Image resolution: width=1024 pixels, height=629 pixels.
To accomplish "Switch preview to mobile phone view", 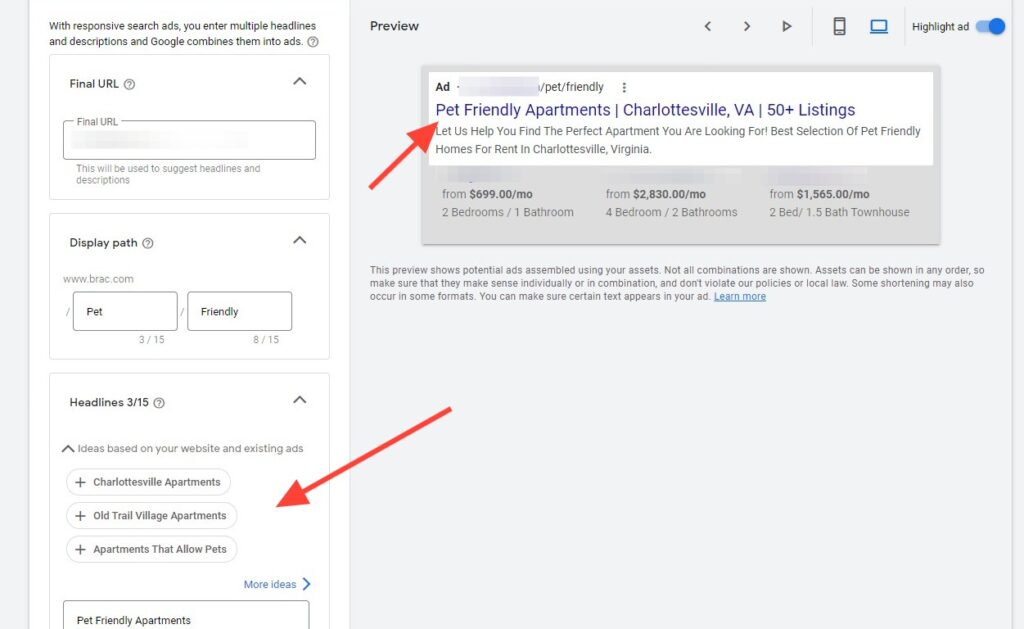I will [841, 26].
